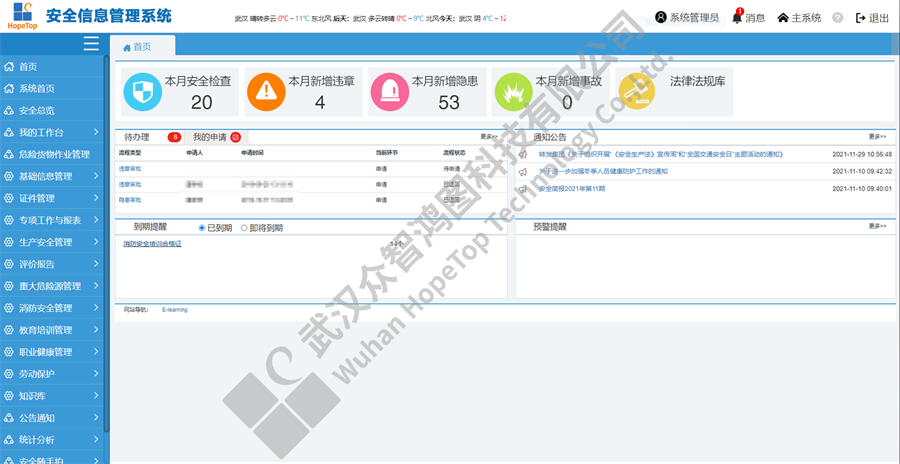Expand 重大危险源管理 chevron

pos(96,286)
